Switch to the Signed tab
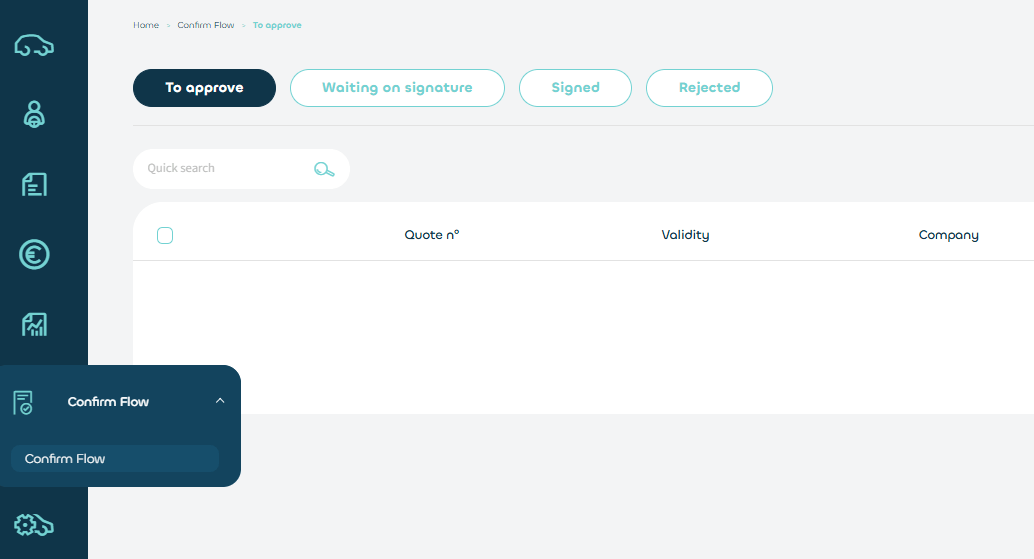This screenshot has width=1034, height=559. coord(575,88)
